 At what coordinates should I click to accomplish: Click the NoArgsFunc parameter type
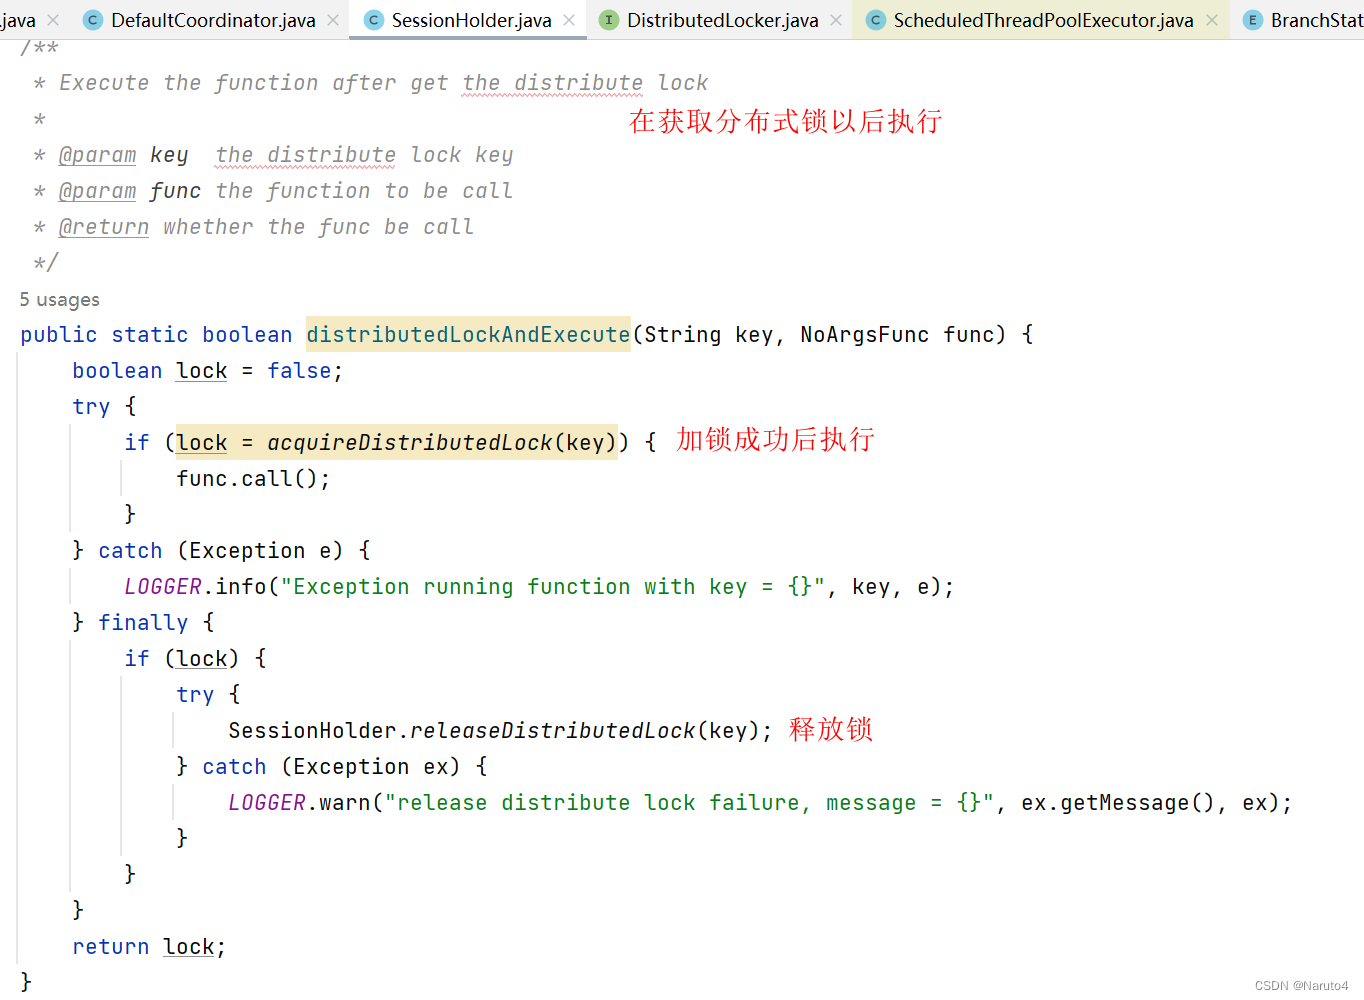865,334
